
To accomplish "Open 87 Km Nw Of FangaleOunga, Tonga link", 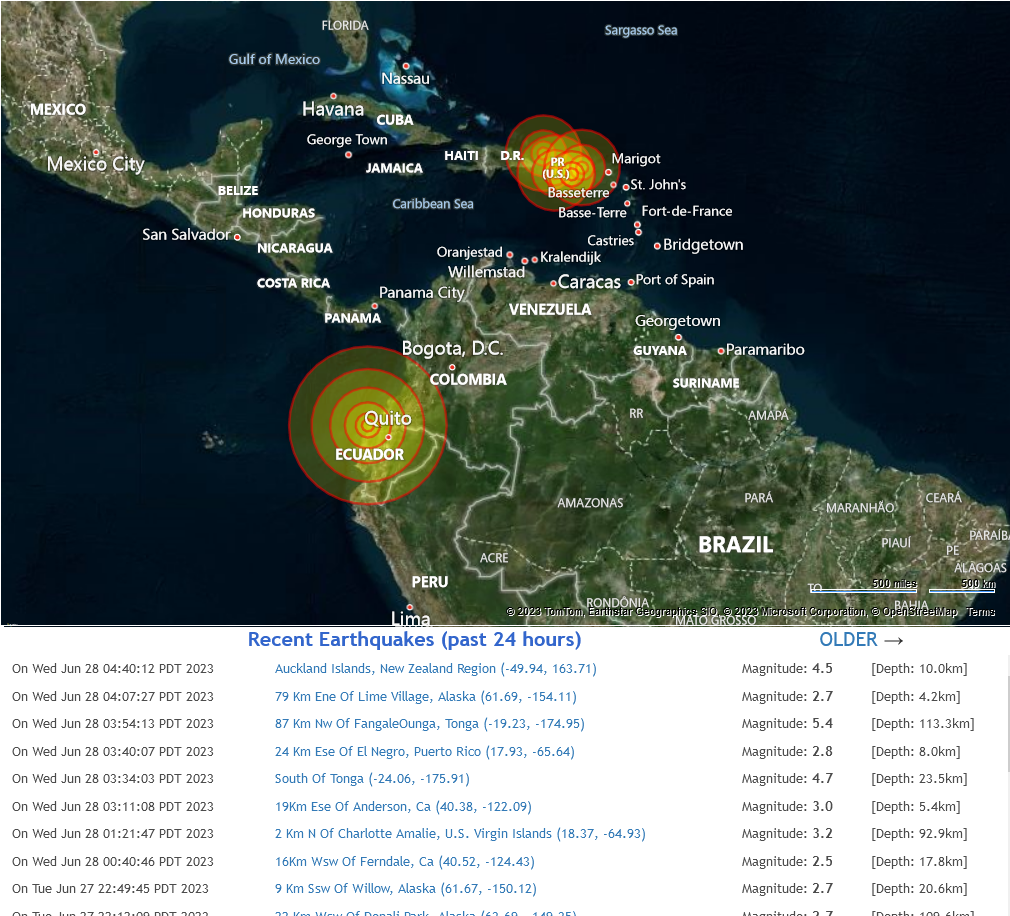I will pyautogui.click(x=430, y=723).
